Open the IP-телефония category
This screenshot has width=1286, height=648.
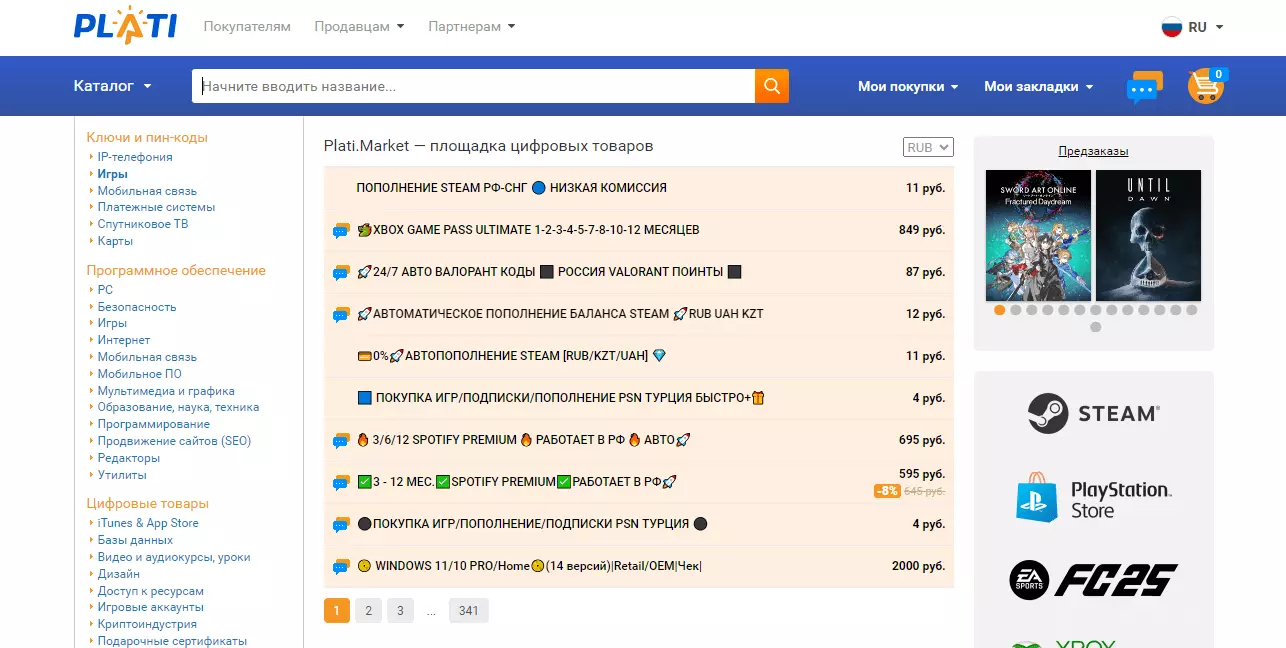[135, 157]
